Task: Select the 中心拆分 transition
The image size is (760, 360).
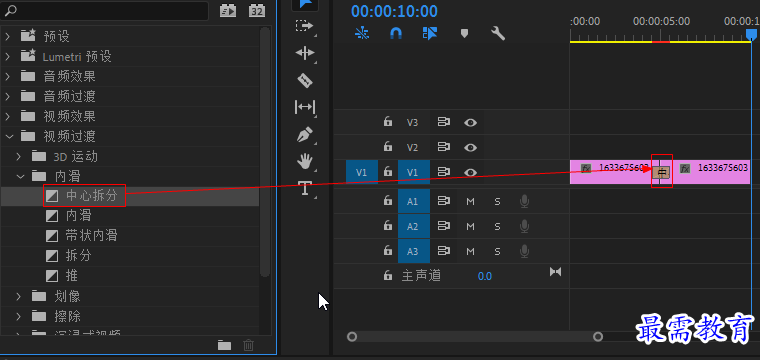Action: (x=92, y=196)
